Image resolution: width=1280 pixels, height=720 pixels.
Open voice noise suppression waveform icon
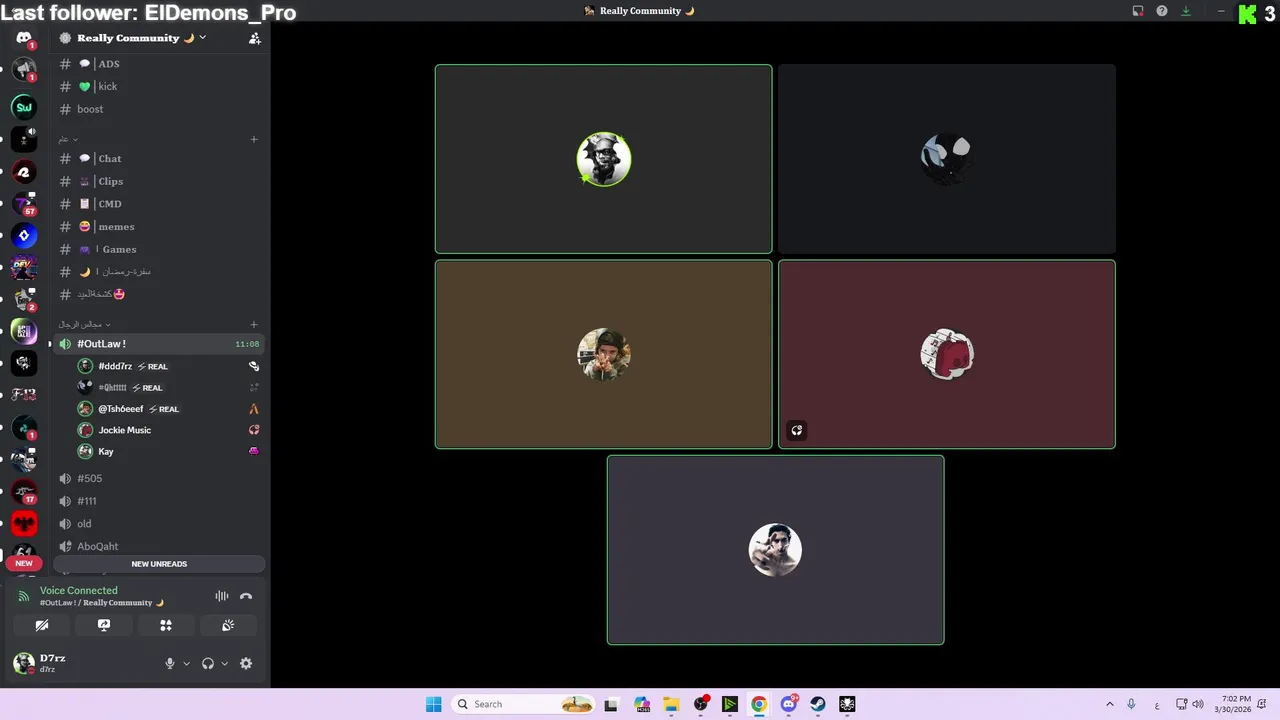222,596
